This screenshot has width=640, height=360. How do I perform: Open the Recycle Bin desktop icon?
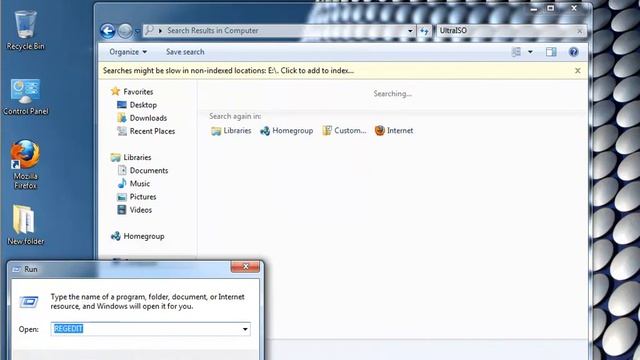(25, 30)
